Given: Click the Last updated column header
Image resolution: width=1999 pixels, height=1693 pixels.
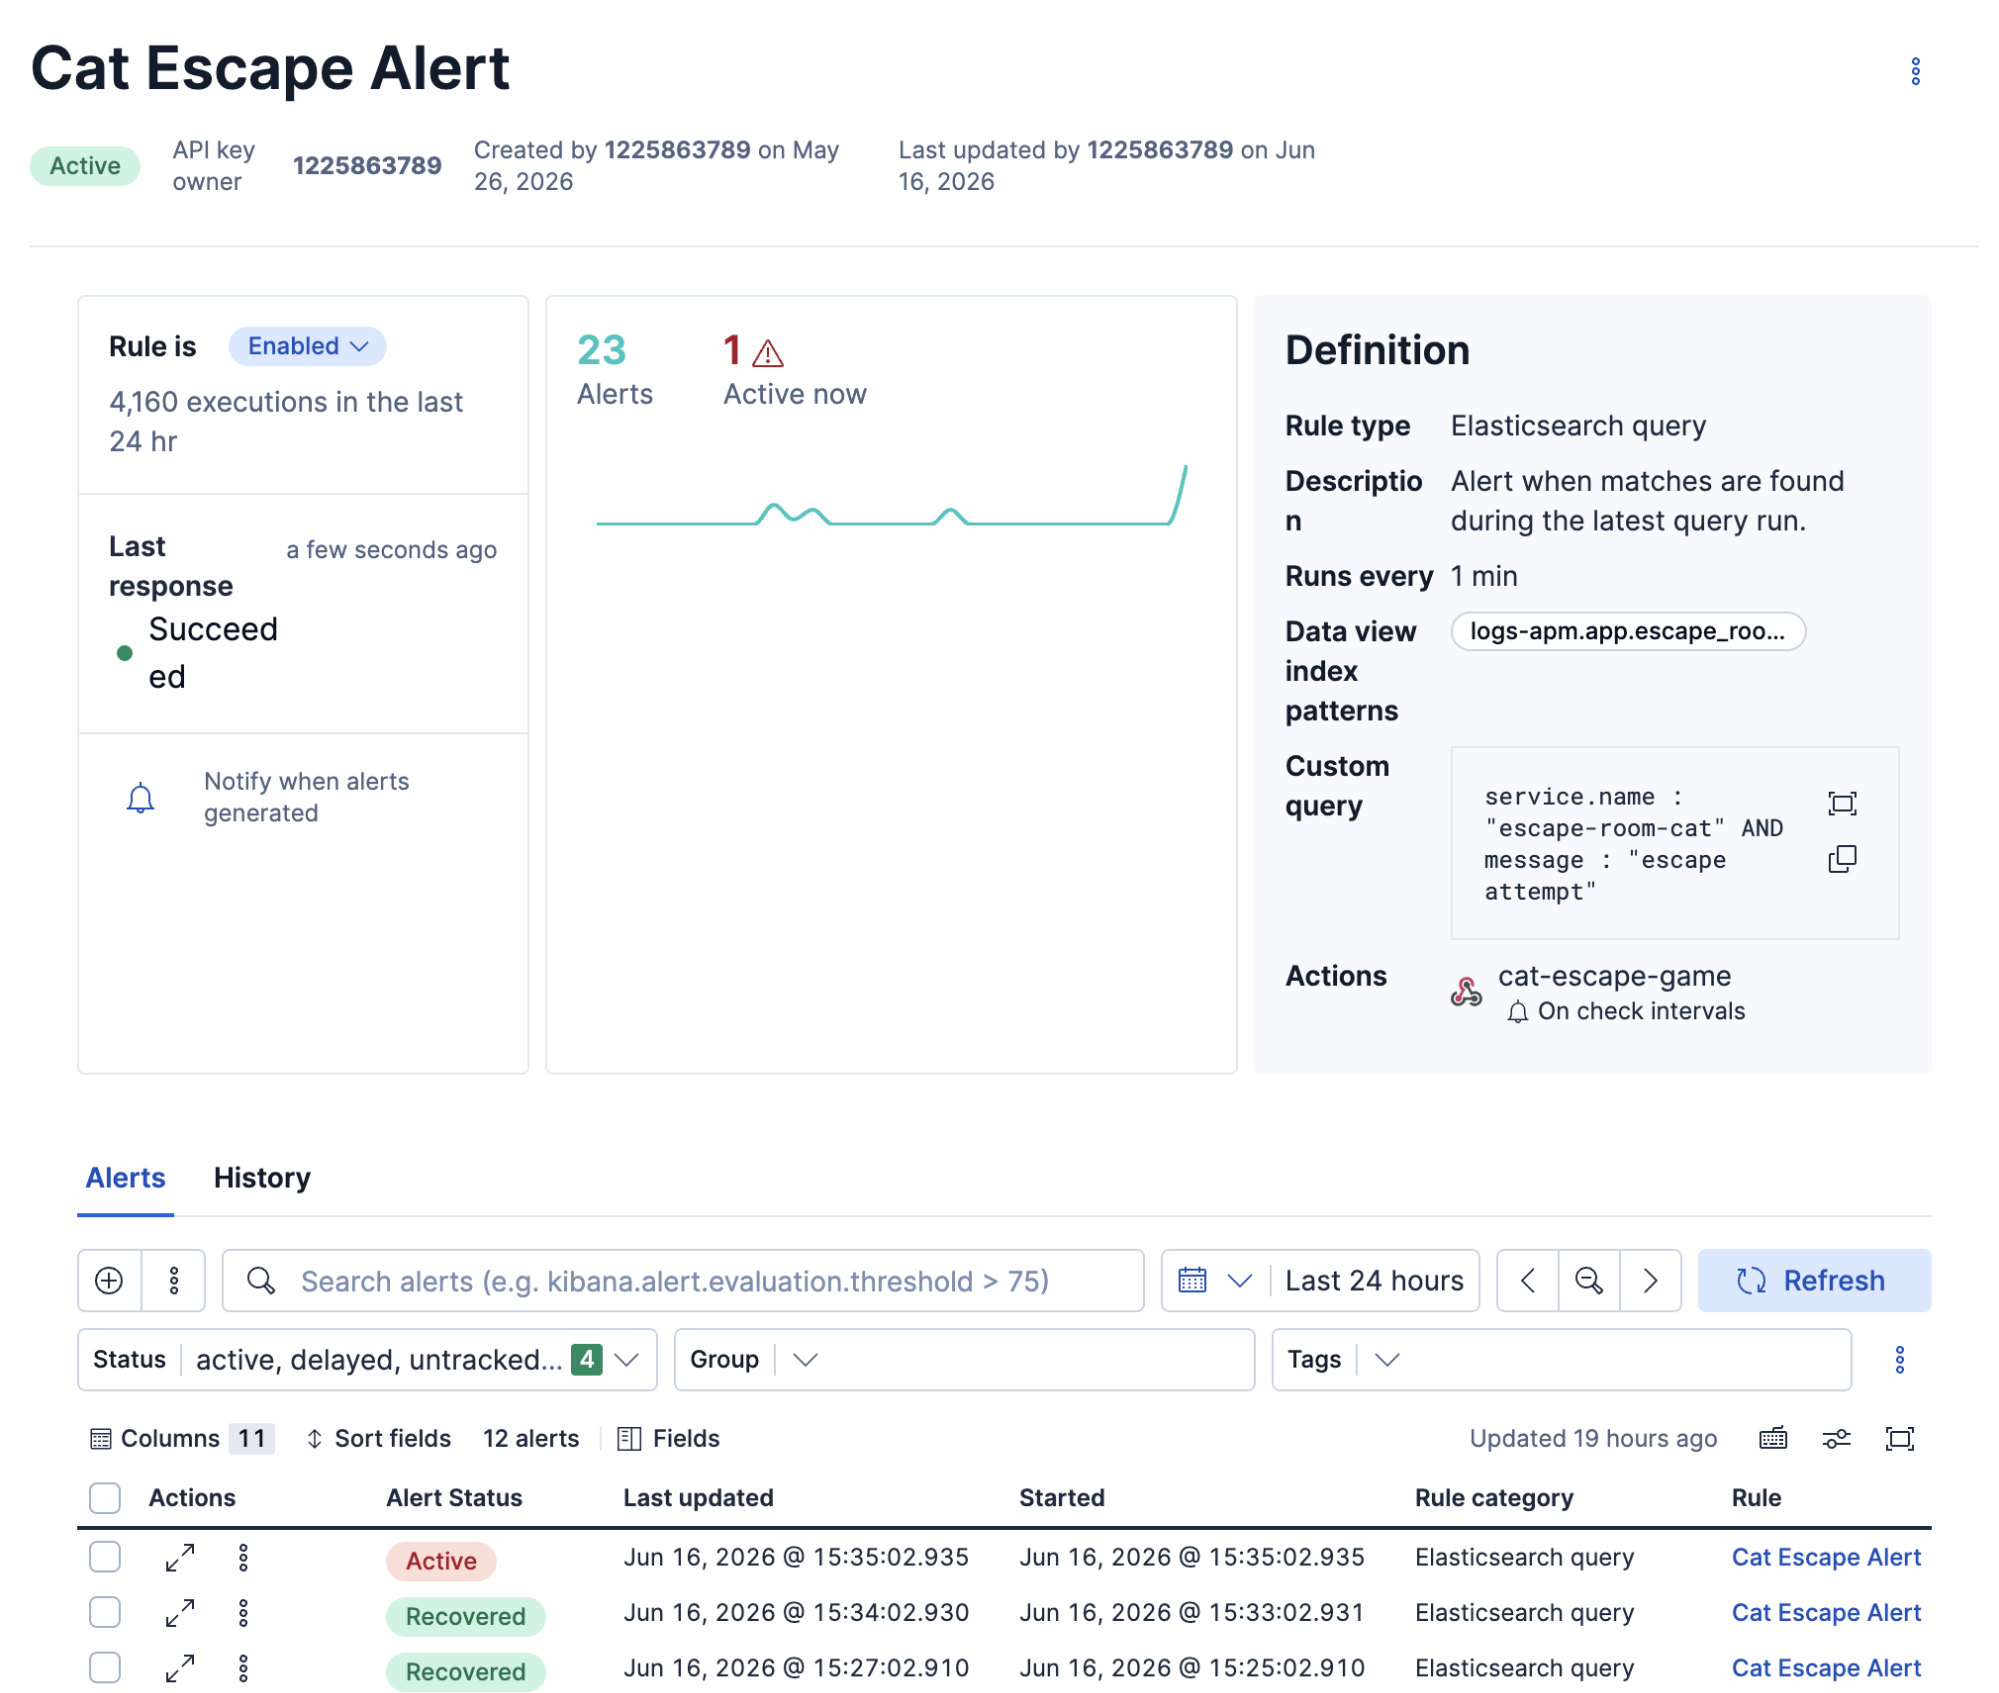Looking at the screenshot, I should (698, 1497).
